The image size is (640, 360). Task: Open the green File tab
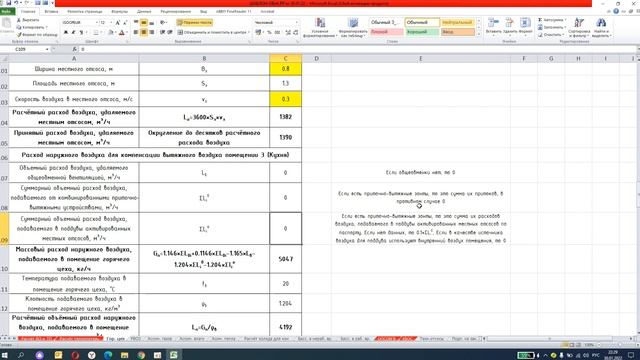(x=7, y=11)
